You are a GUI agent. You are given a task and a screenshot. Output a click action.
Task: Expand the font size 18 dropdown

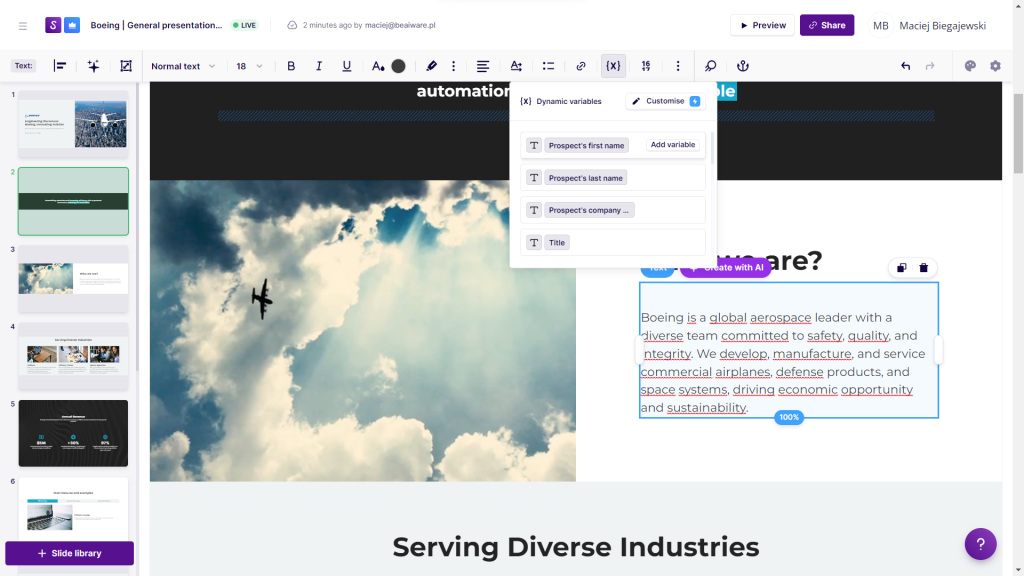tap(249, 66)
